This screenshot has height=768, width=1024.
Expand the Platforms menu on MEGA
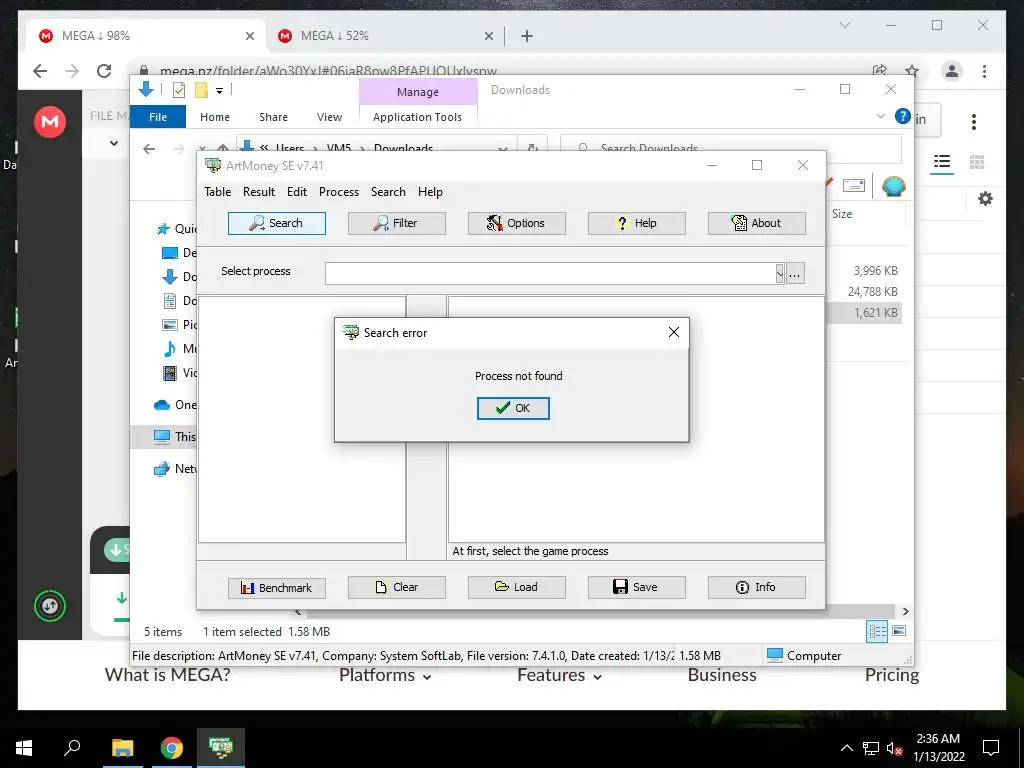[385, 675]
